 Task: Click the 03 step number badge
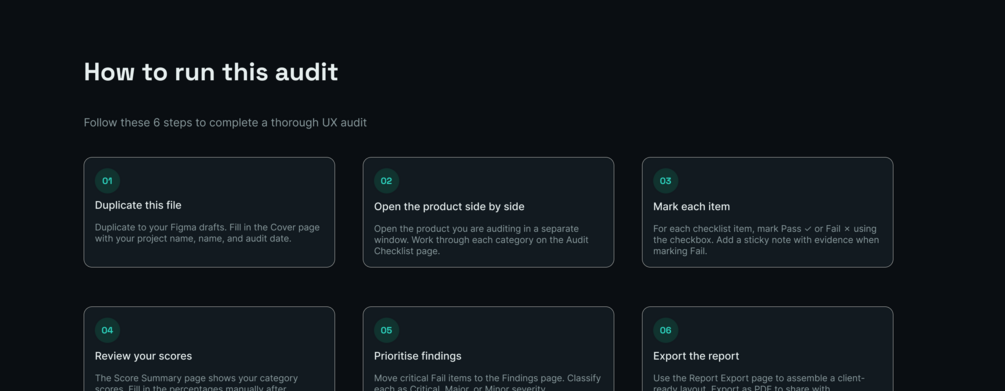click(666, 181)
